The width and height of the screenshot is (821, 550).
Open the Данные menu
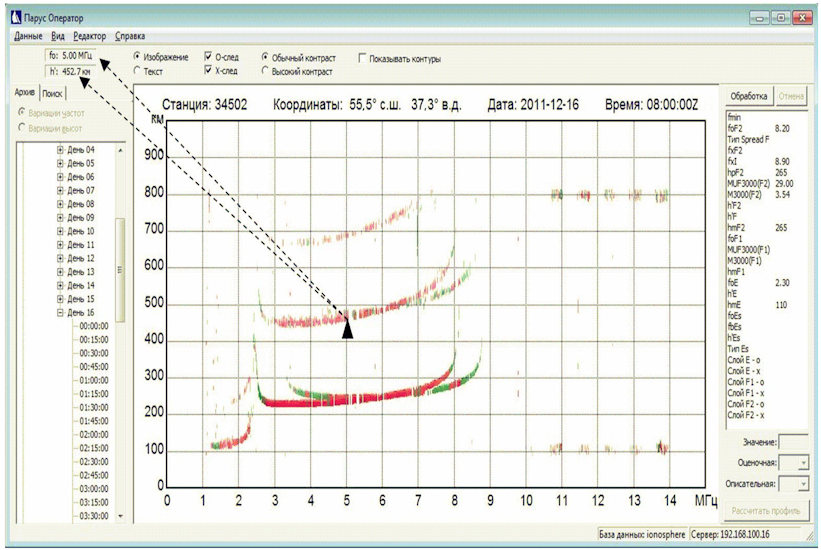[28, 36]
